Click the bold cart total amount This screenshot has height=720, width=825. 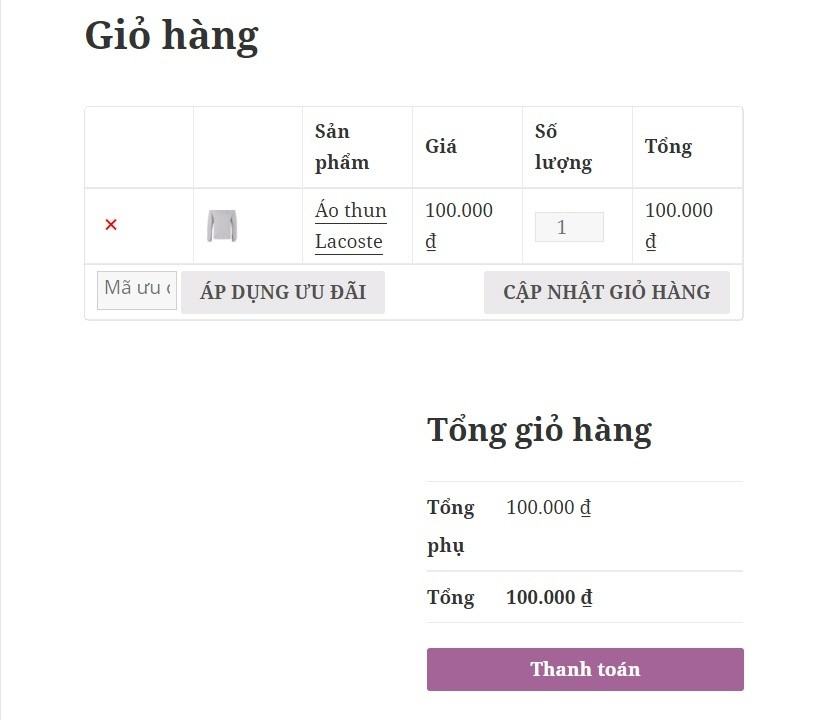(x=549, y=598)
